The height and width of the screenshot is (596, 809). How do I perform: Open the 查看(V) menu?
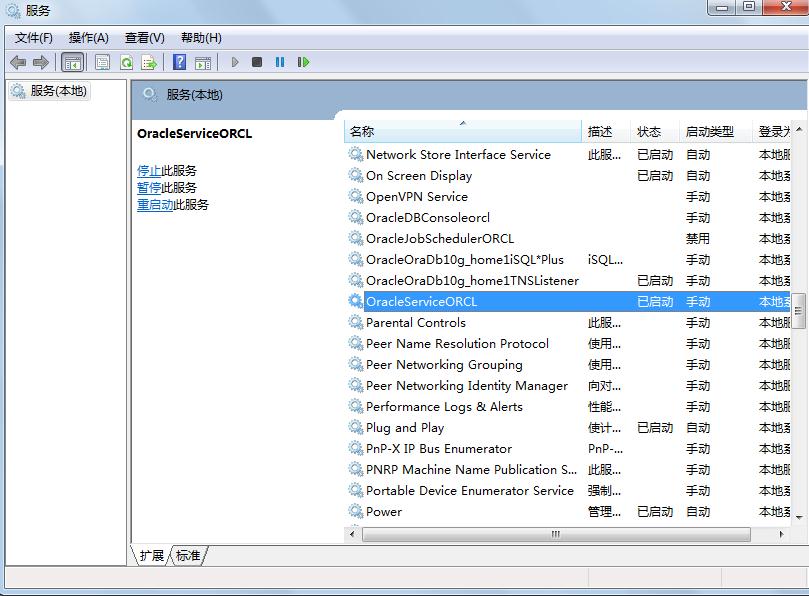pos(144,38)
